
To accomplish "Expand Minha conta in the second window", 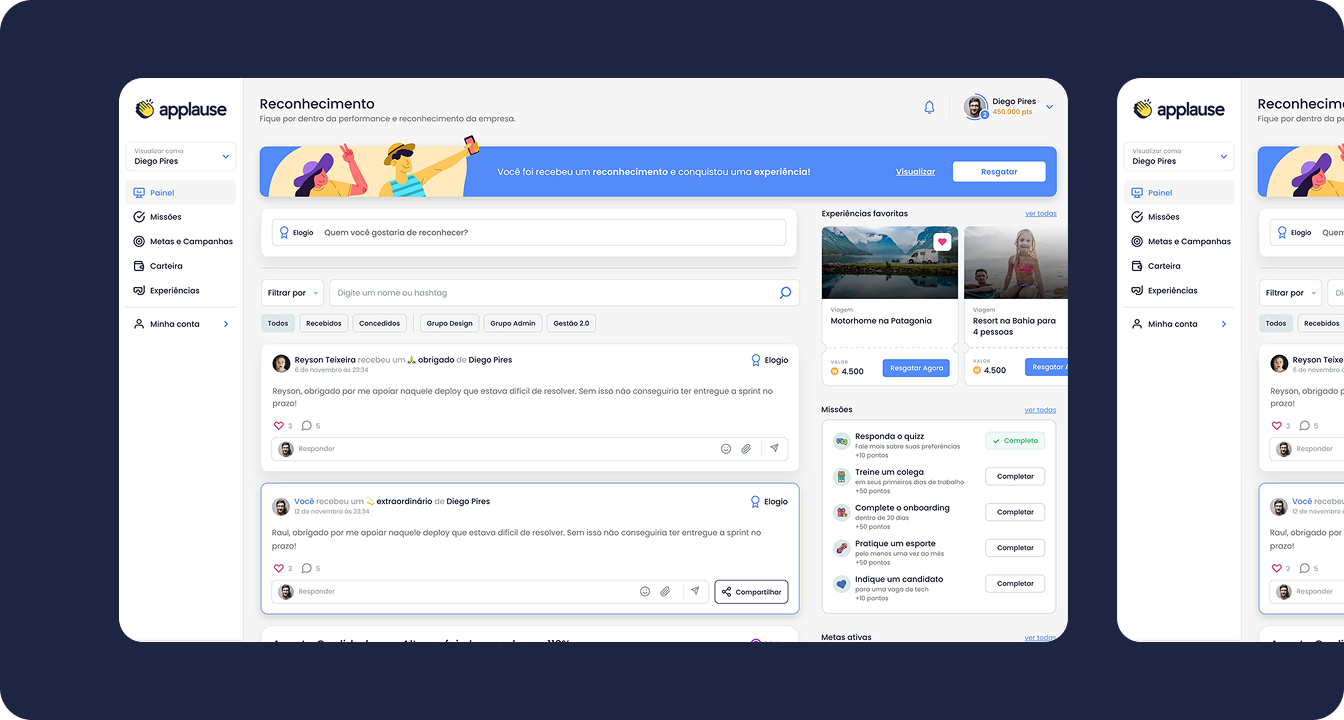I will 1179,324.
